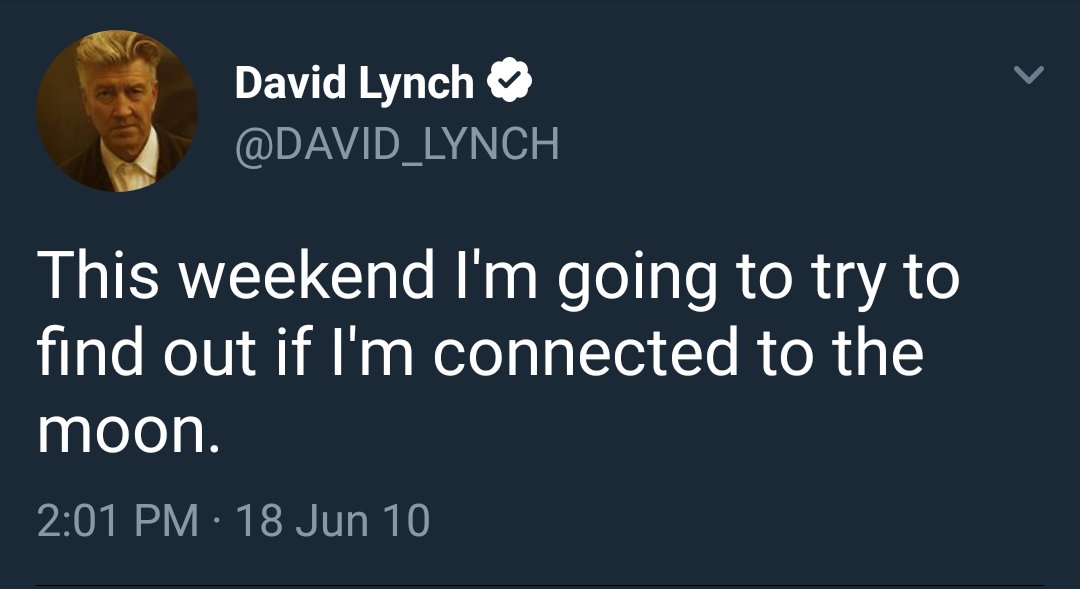Viewport: 1080px width, 589px height.
Task: Click the word "weekend" in the tweet
Action: click(x=307, y=275)
